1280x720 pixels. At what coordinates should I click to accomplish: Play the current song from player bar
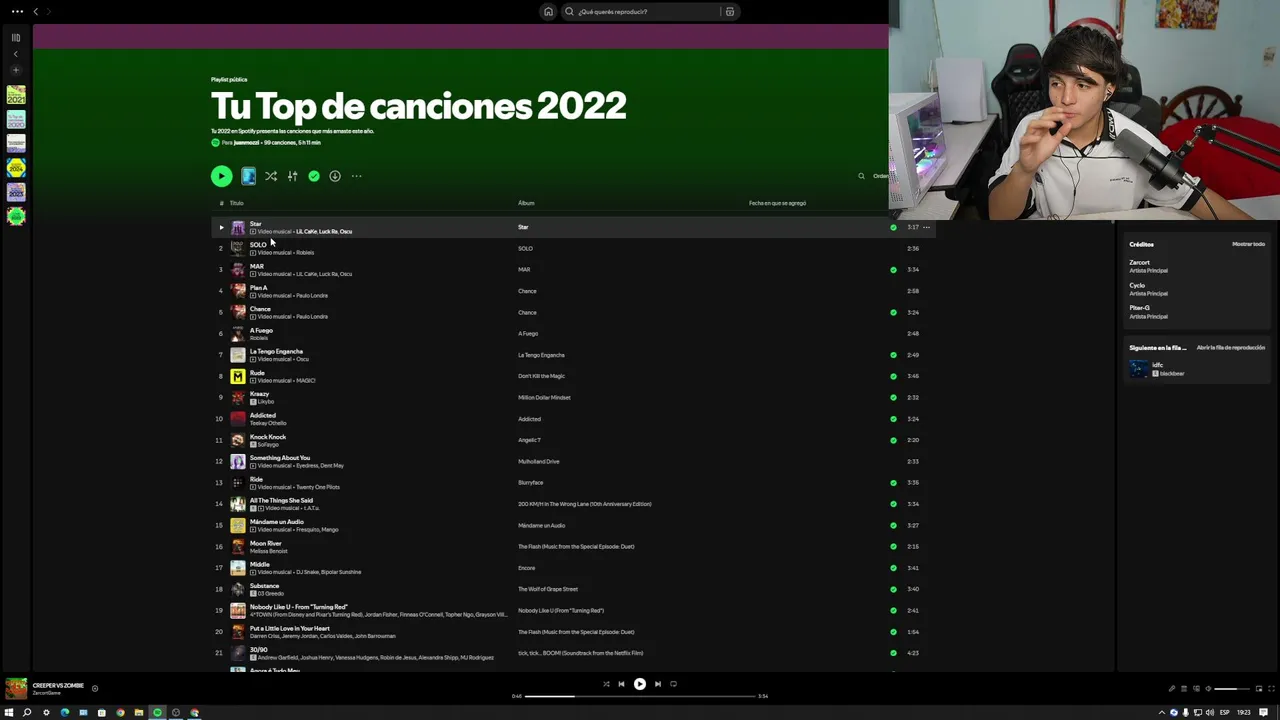click(640, 684)
